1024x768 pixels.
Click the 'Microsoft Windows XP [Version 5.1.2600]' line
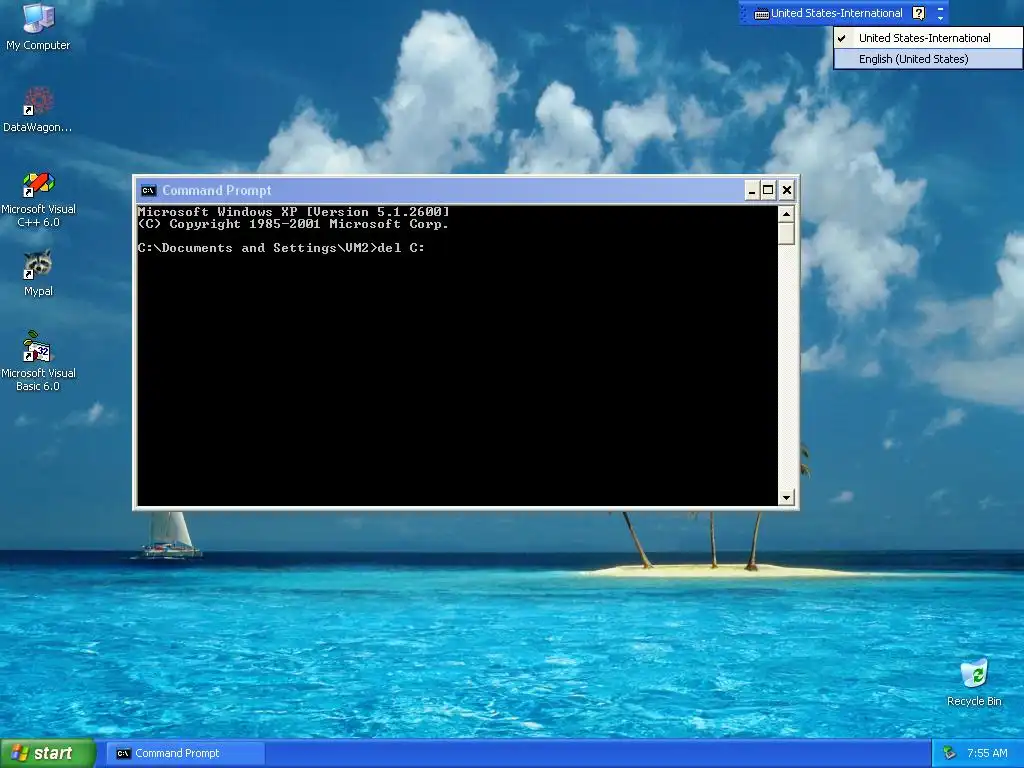click(293, 212)
